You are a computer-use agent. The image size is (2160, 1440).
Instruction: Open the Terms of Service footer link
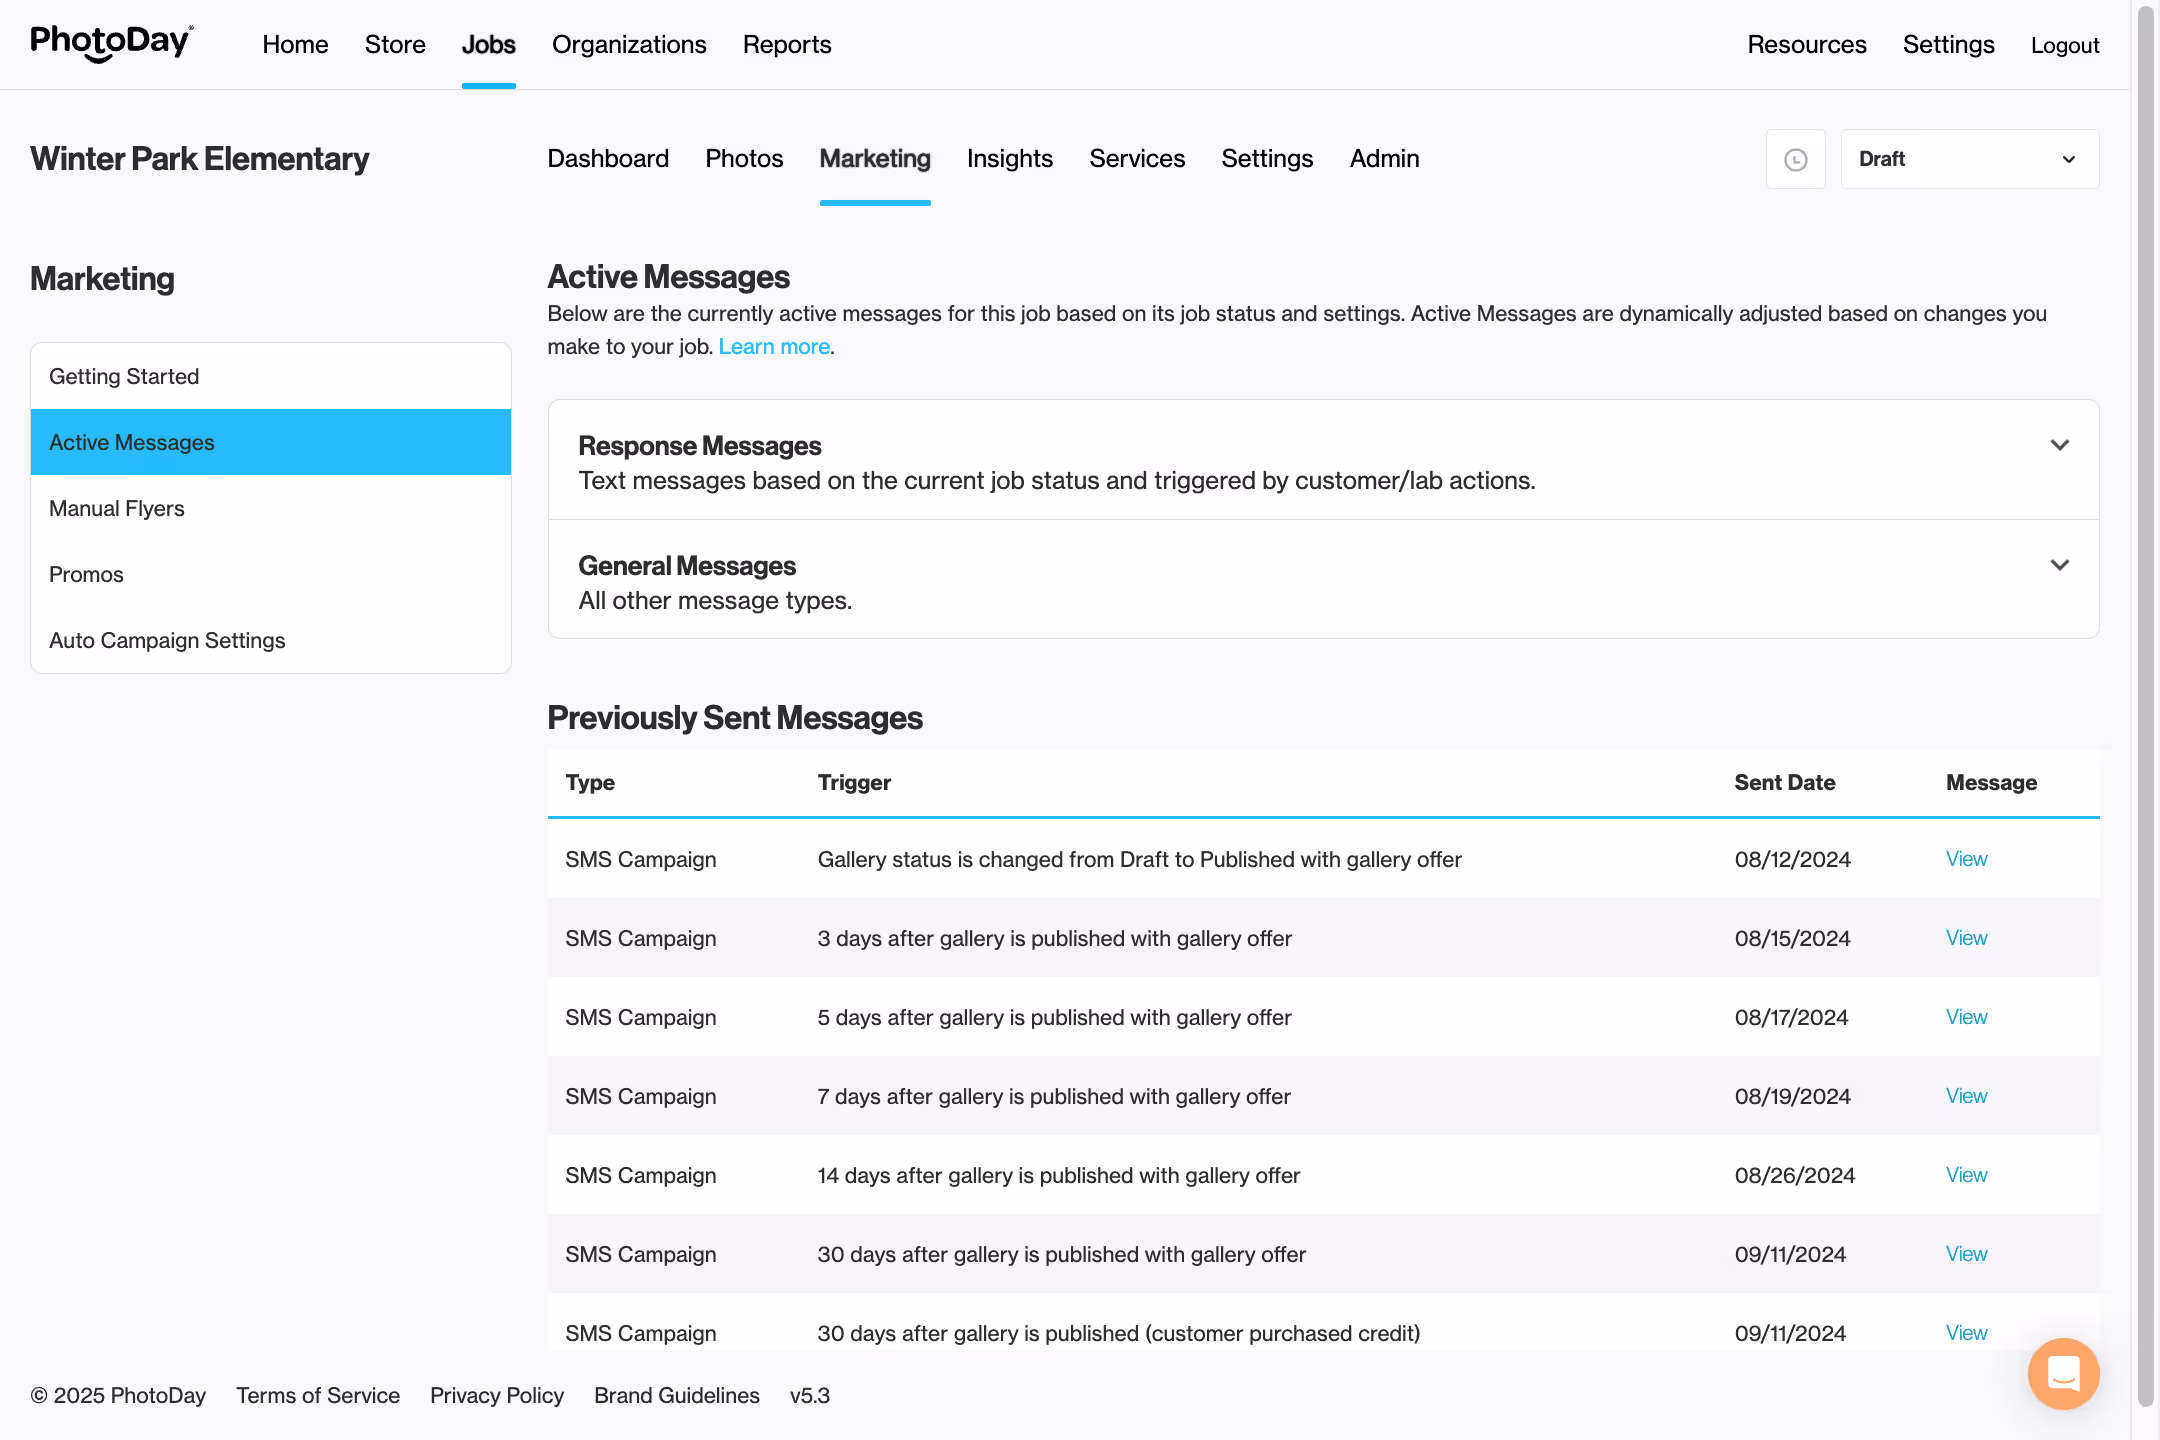click(x=318, y=1395)
